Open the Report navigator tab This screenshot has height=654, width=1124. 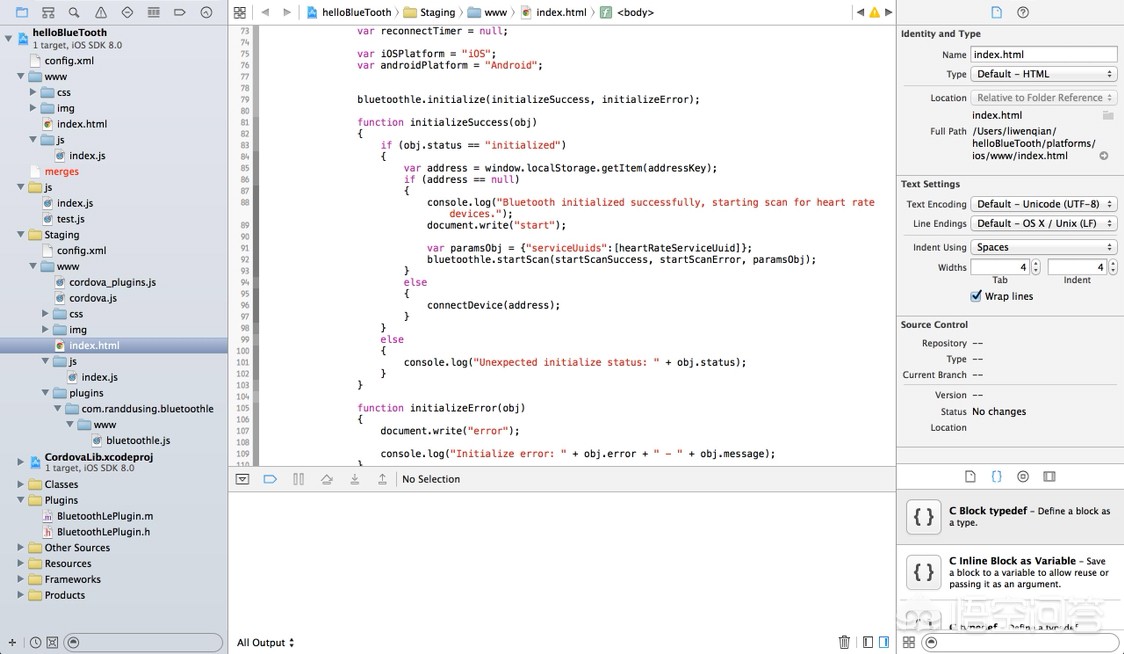click(x=206, y=12)
